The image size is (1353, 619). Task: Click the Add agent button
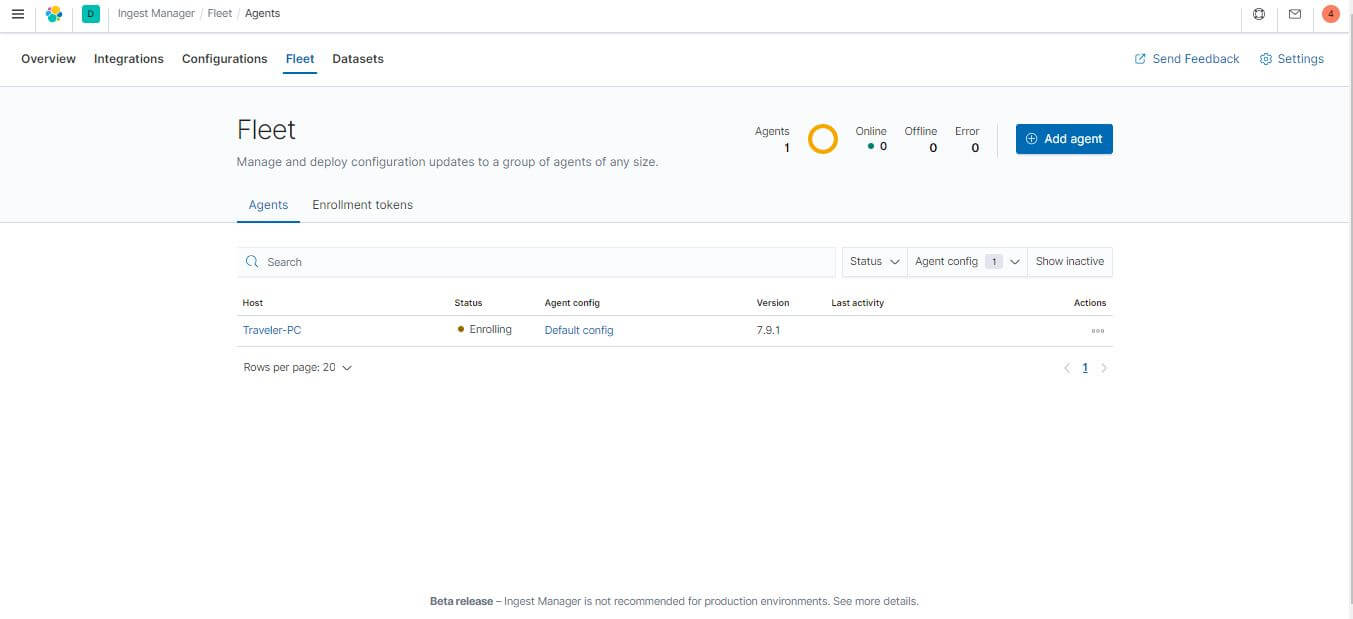point(1063,138)
